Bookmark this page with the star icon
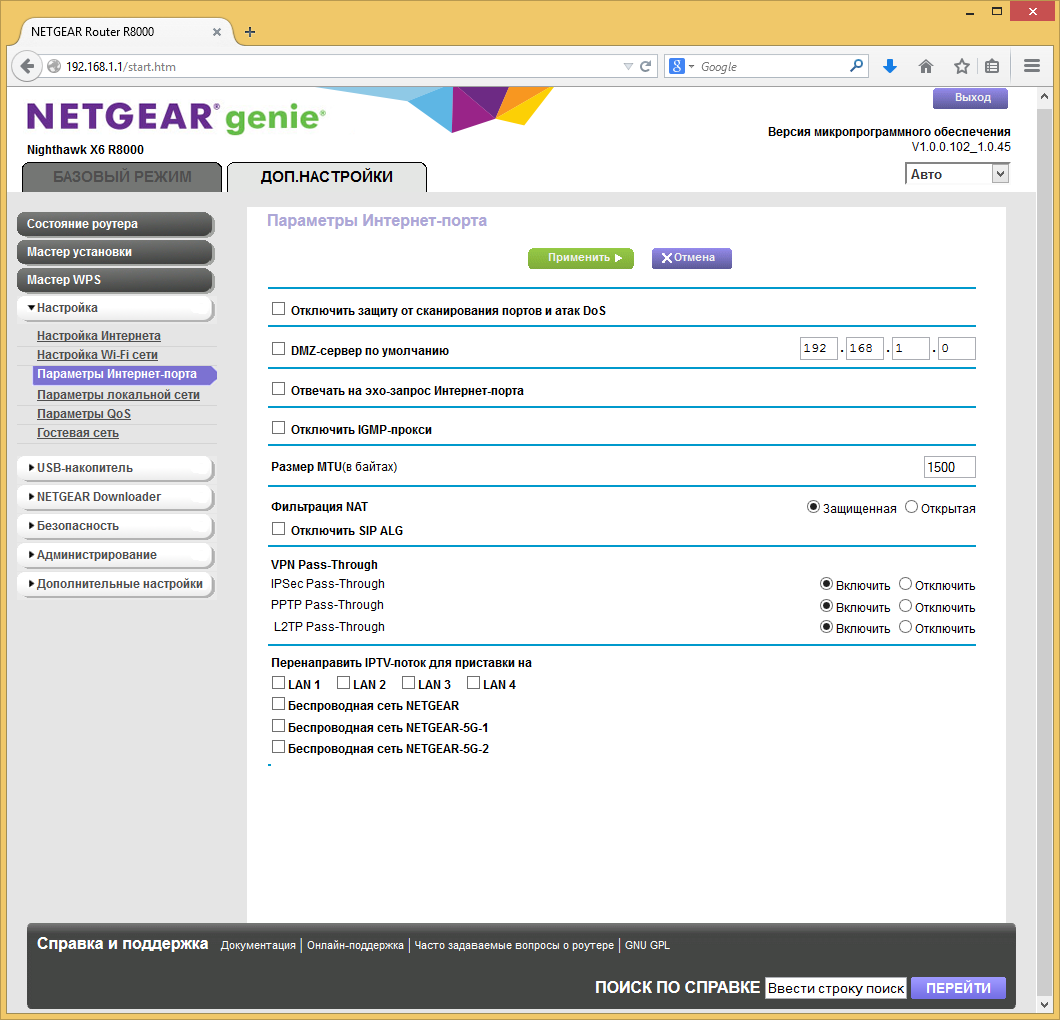The image size is (1060, 1020). pyautogui.click(x=961, y=66)
